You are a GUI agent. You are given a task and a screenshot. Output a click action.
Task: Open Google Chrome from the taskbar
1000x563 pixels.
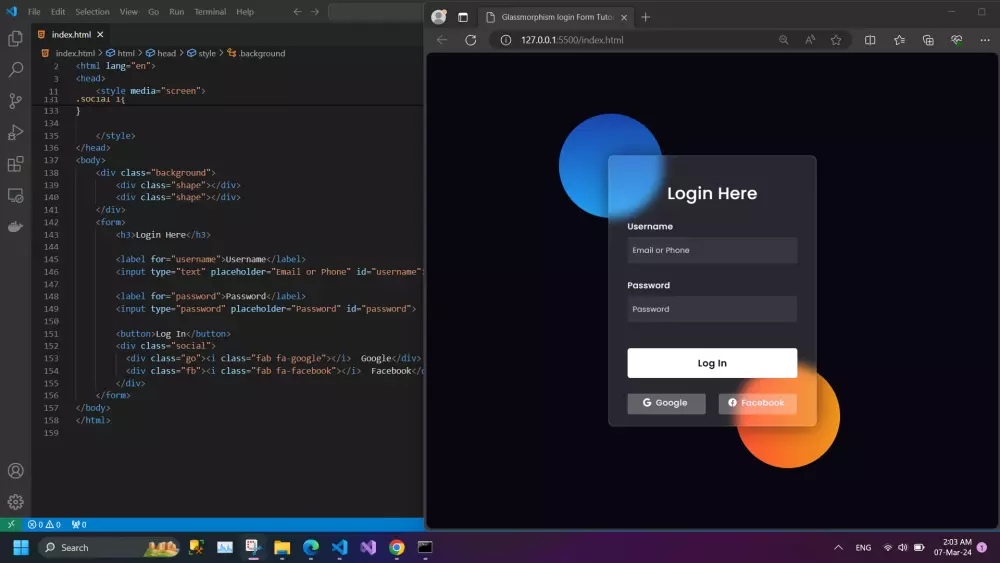pyautogui.click(x=397, y=547)
